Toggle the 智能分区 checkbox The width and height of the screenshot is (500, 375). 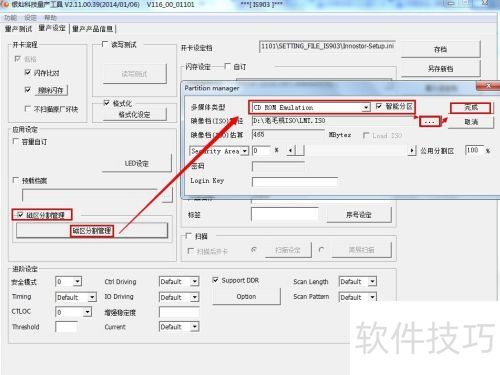point(379,106)
